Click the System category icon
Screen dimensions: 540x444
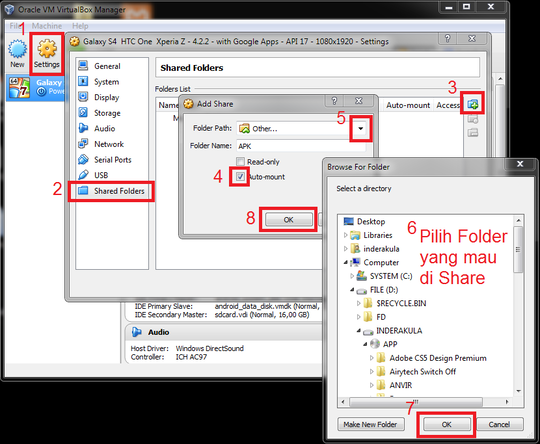click(x=83, y=81)
